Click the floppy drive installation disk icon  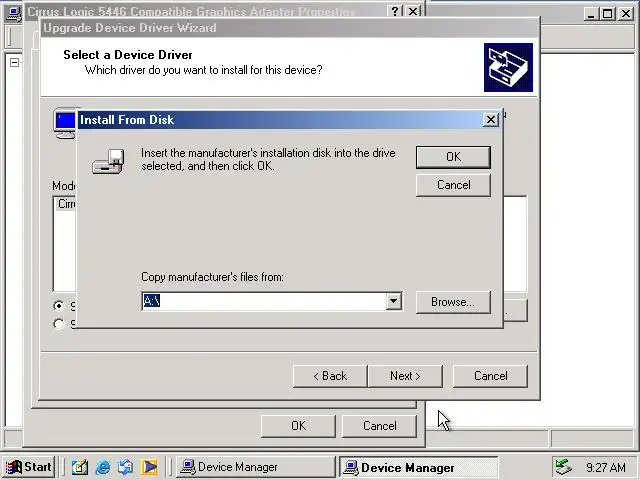coord(108,162)
